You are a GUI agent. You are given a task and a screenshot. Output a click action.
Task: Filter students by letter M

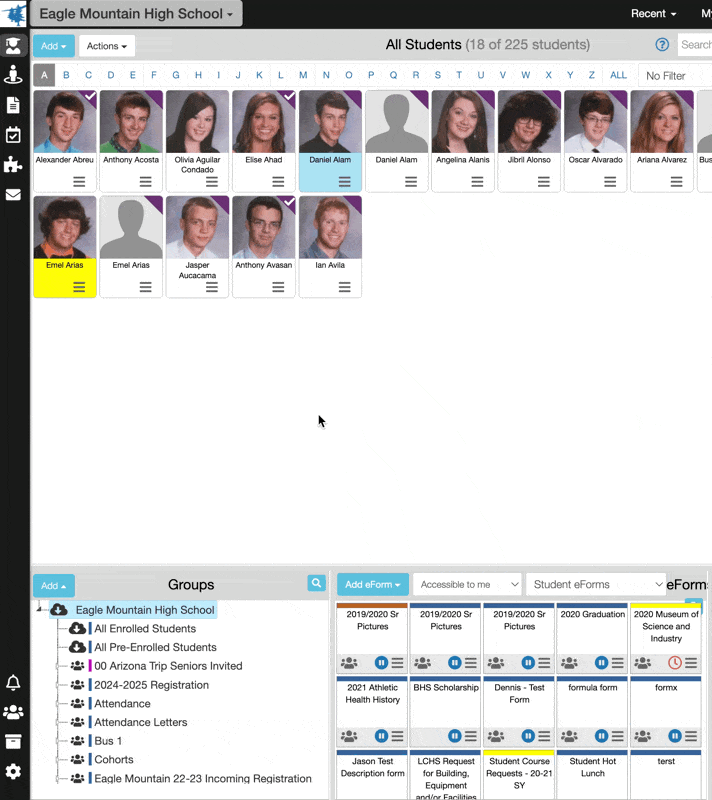[303, 75]
